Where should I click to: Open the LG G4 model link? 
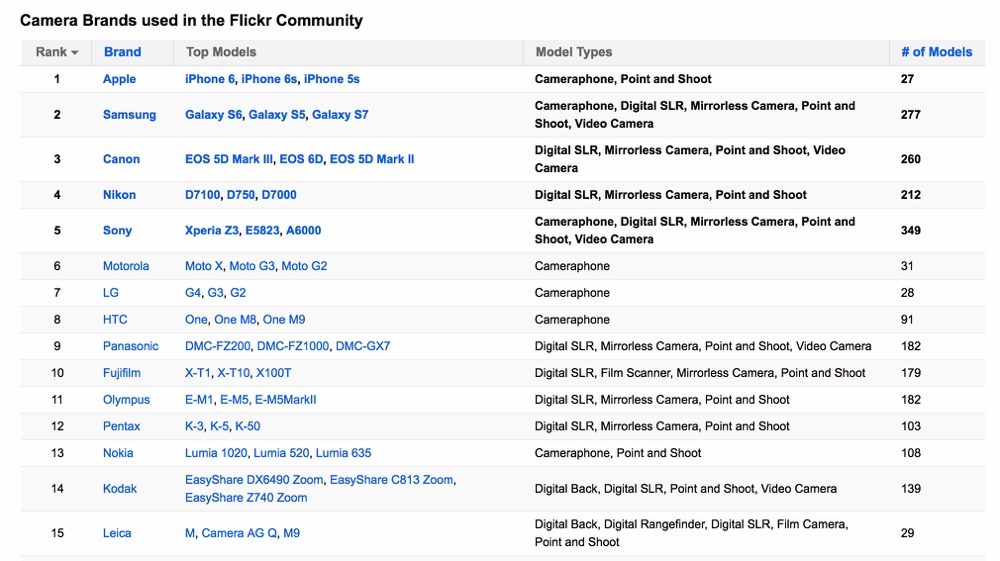(x=193, y=293)
